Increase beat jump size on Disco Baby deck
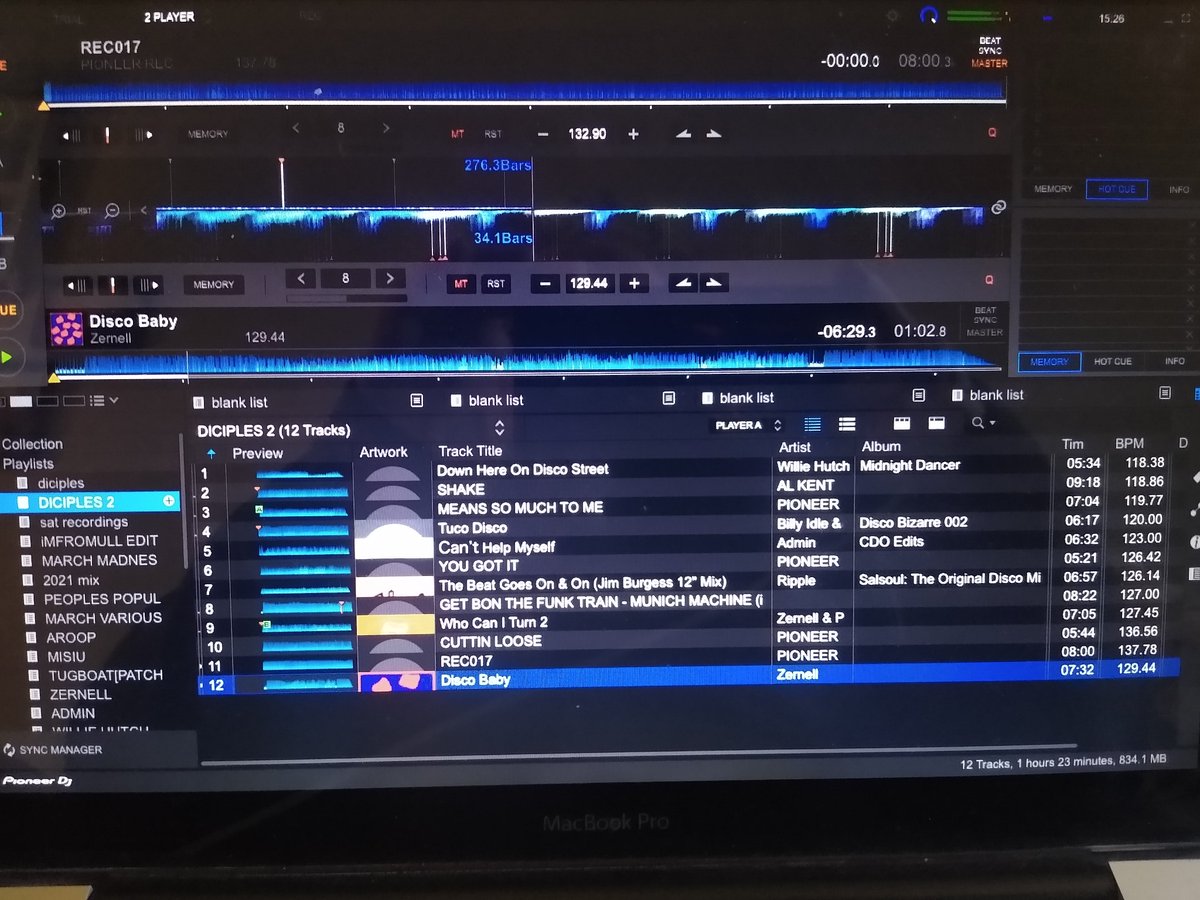Screen dimensions: 1200x900 point(391,279)
